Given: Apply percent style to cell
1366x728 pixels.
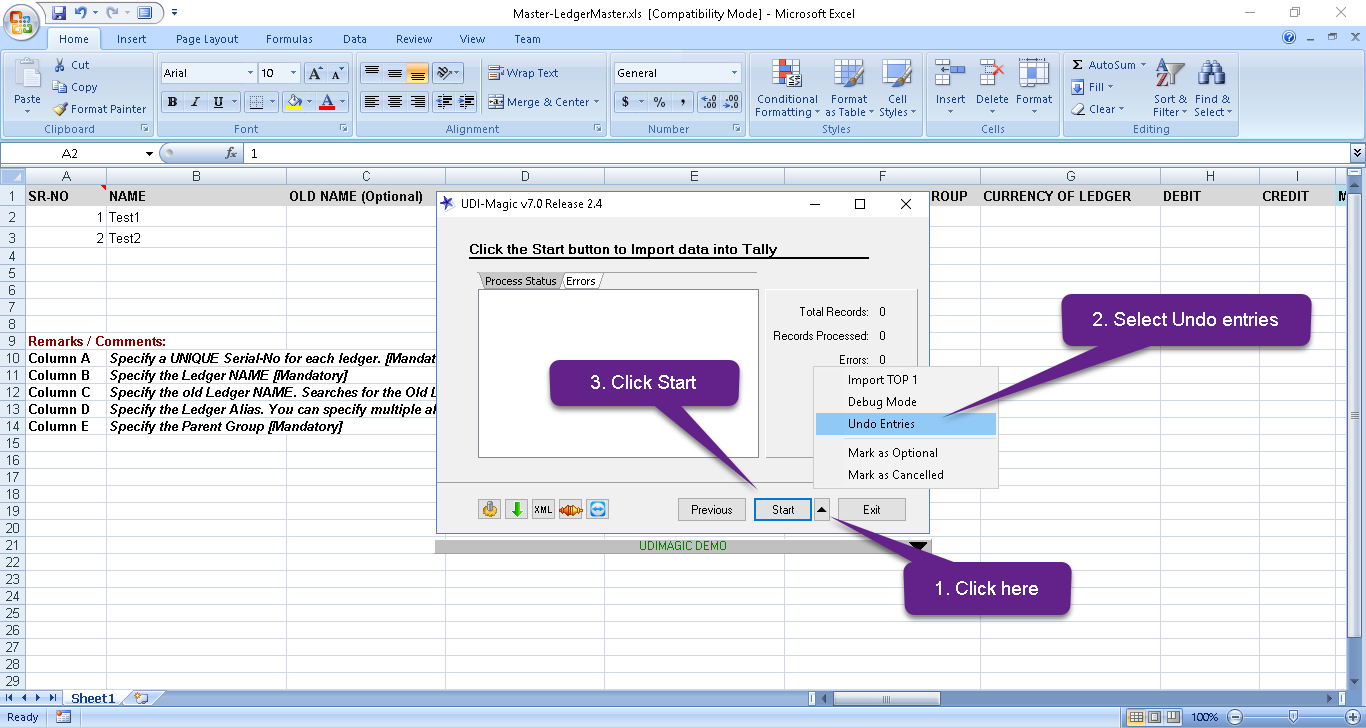Looking at the screenshot, I should pos(659,102).
